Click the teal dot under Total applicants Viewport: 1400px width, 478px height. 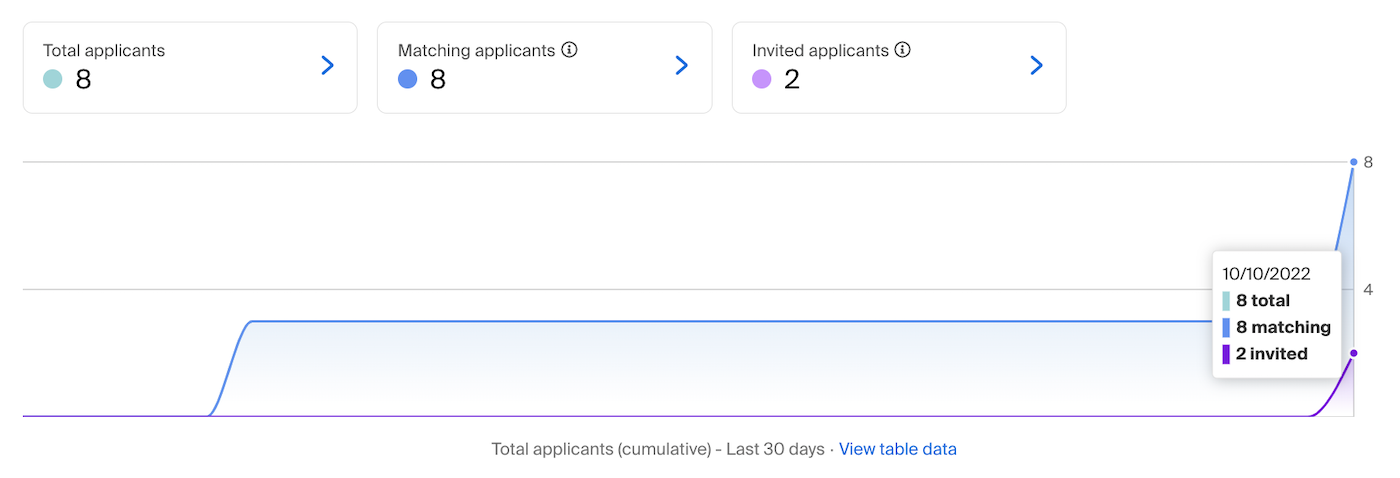click(x=53, y=79)
